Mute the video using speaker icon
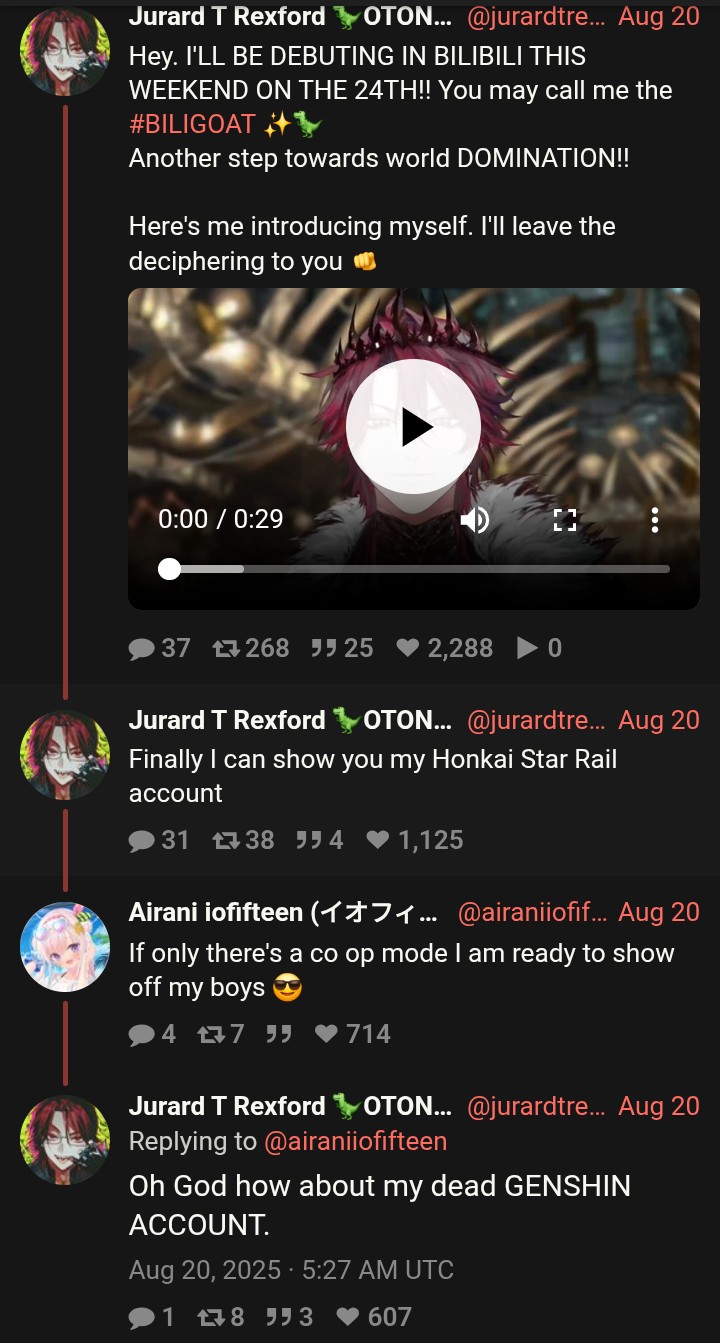This screenshot has width=720, height=1343. point(475,519)
